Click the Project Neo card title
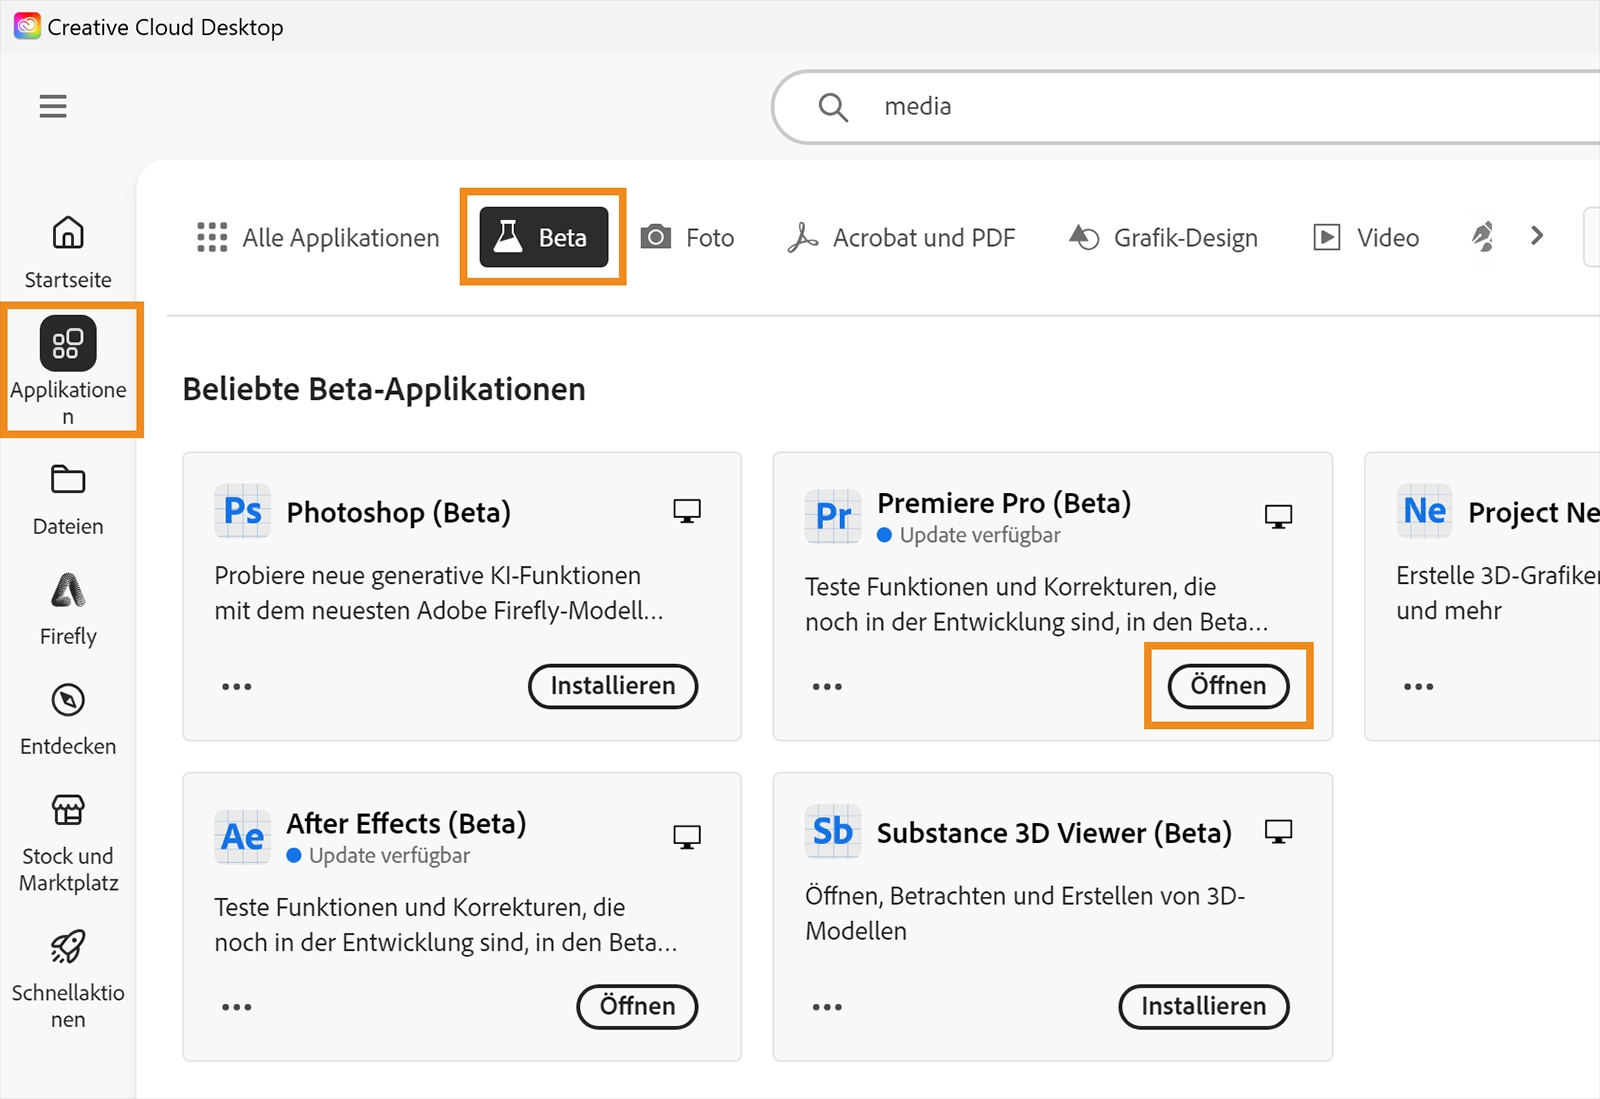Viewport: 1600px width, 1099px height. [1534, 512]
